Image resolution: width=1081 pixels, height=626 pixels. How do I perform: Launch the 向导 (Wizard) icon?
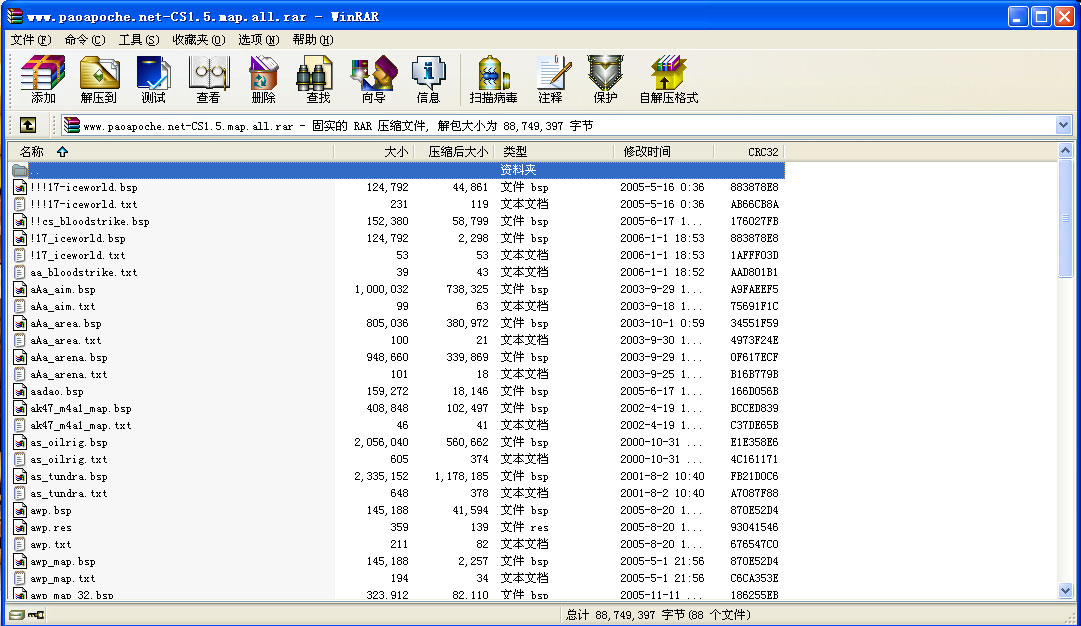[372, 78]
